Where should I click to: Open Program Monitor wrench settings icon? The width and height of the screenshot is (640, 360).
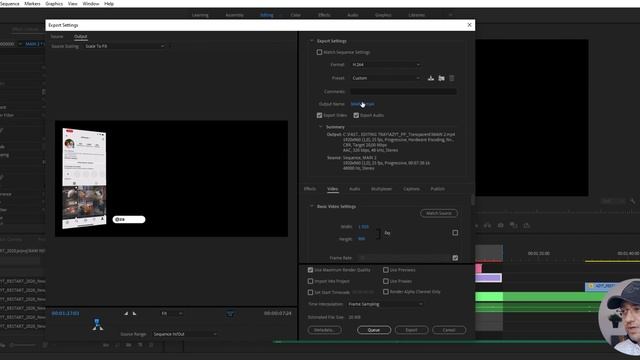pos(632,201)
